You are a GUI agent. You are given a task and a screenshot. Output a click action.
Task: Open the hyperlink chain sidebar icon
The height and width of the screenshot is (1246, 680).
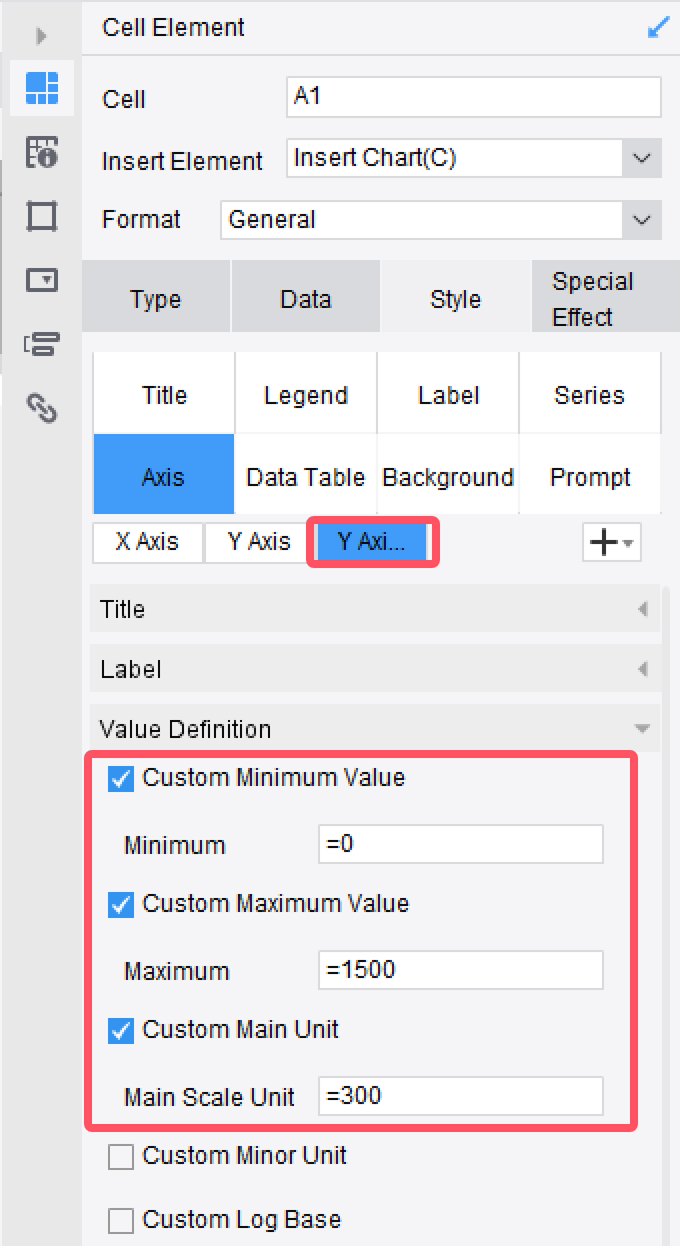point(42,408)
